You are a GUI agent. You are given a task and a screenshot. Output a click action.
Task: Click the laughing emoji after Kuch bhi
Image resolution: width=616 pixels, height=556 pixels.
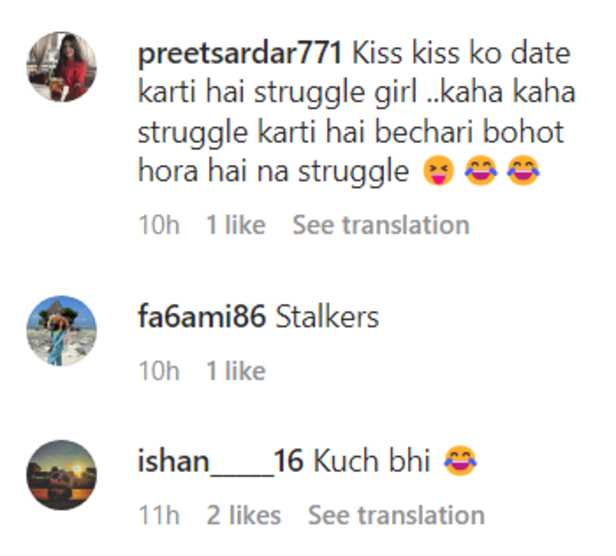click(458, 462)
